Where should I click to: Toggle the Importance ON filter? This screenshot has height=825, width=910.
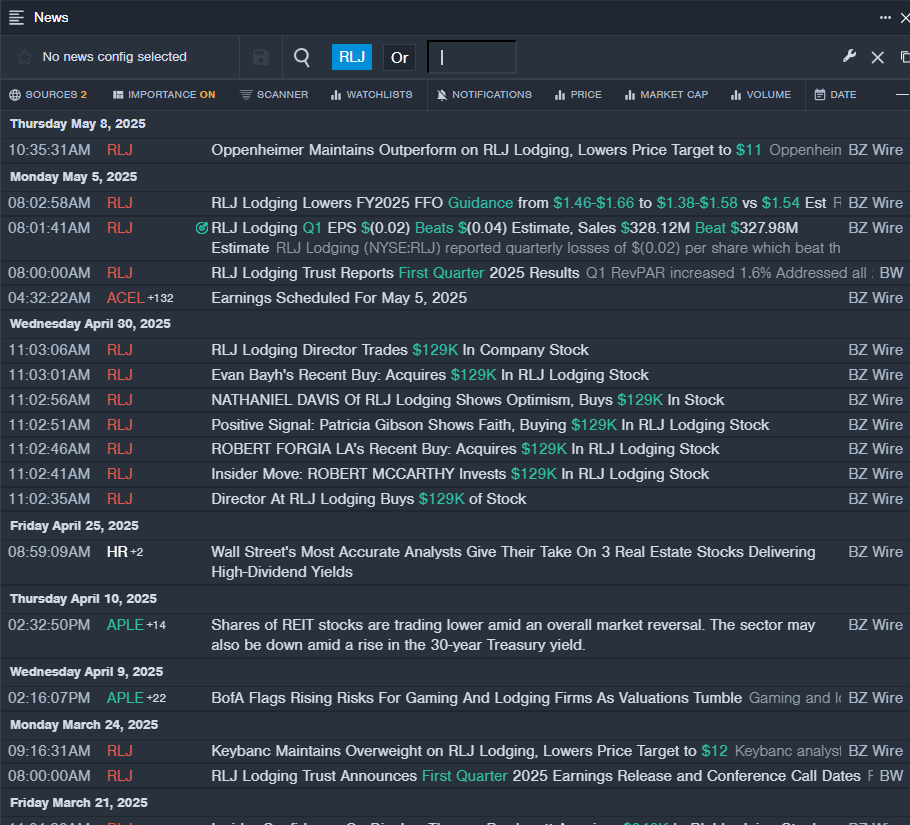point(164,95)
